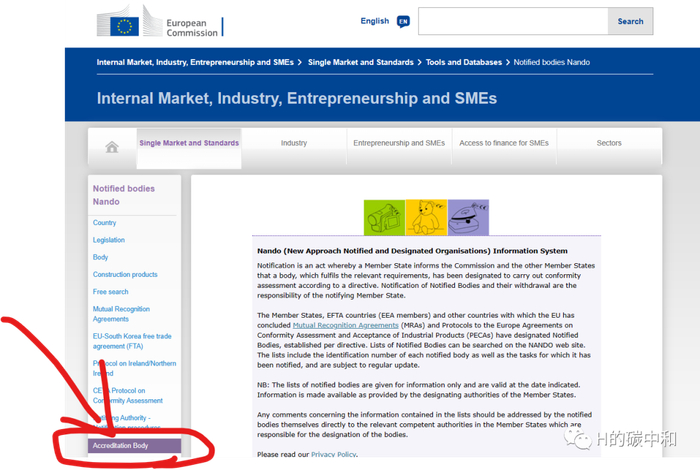700x470 pixels.
Task: Open the Free search sidebar link
Action: (111, 292)
